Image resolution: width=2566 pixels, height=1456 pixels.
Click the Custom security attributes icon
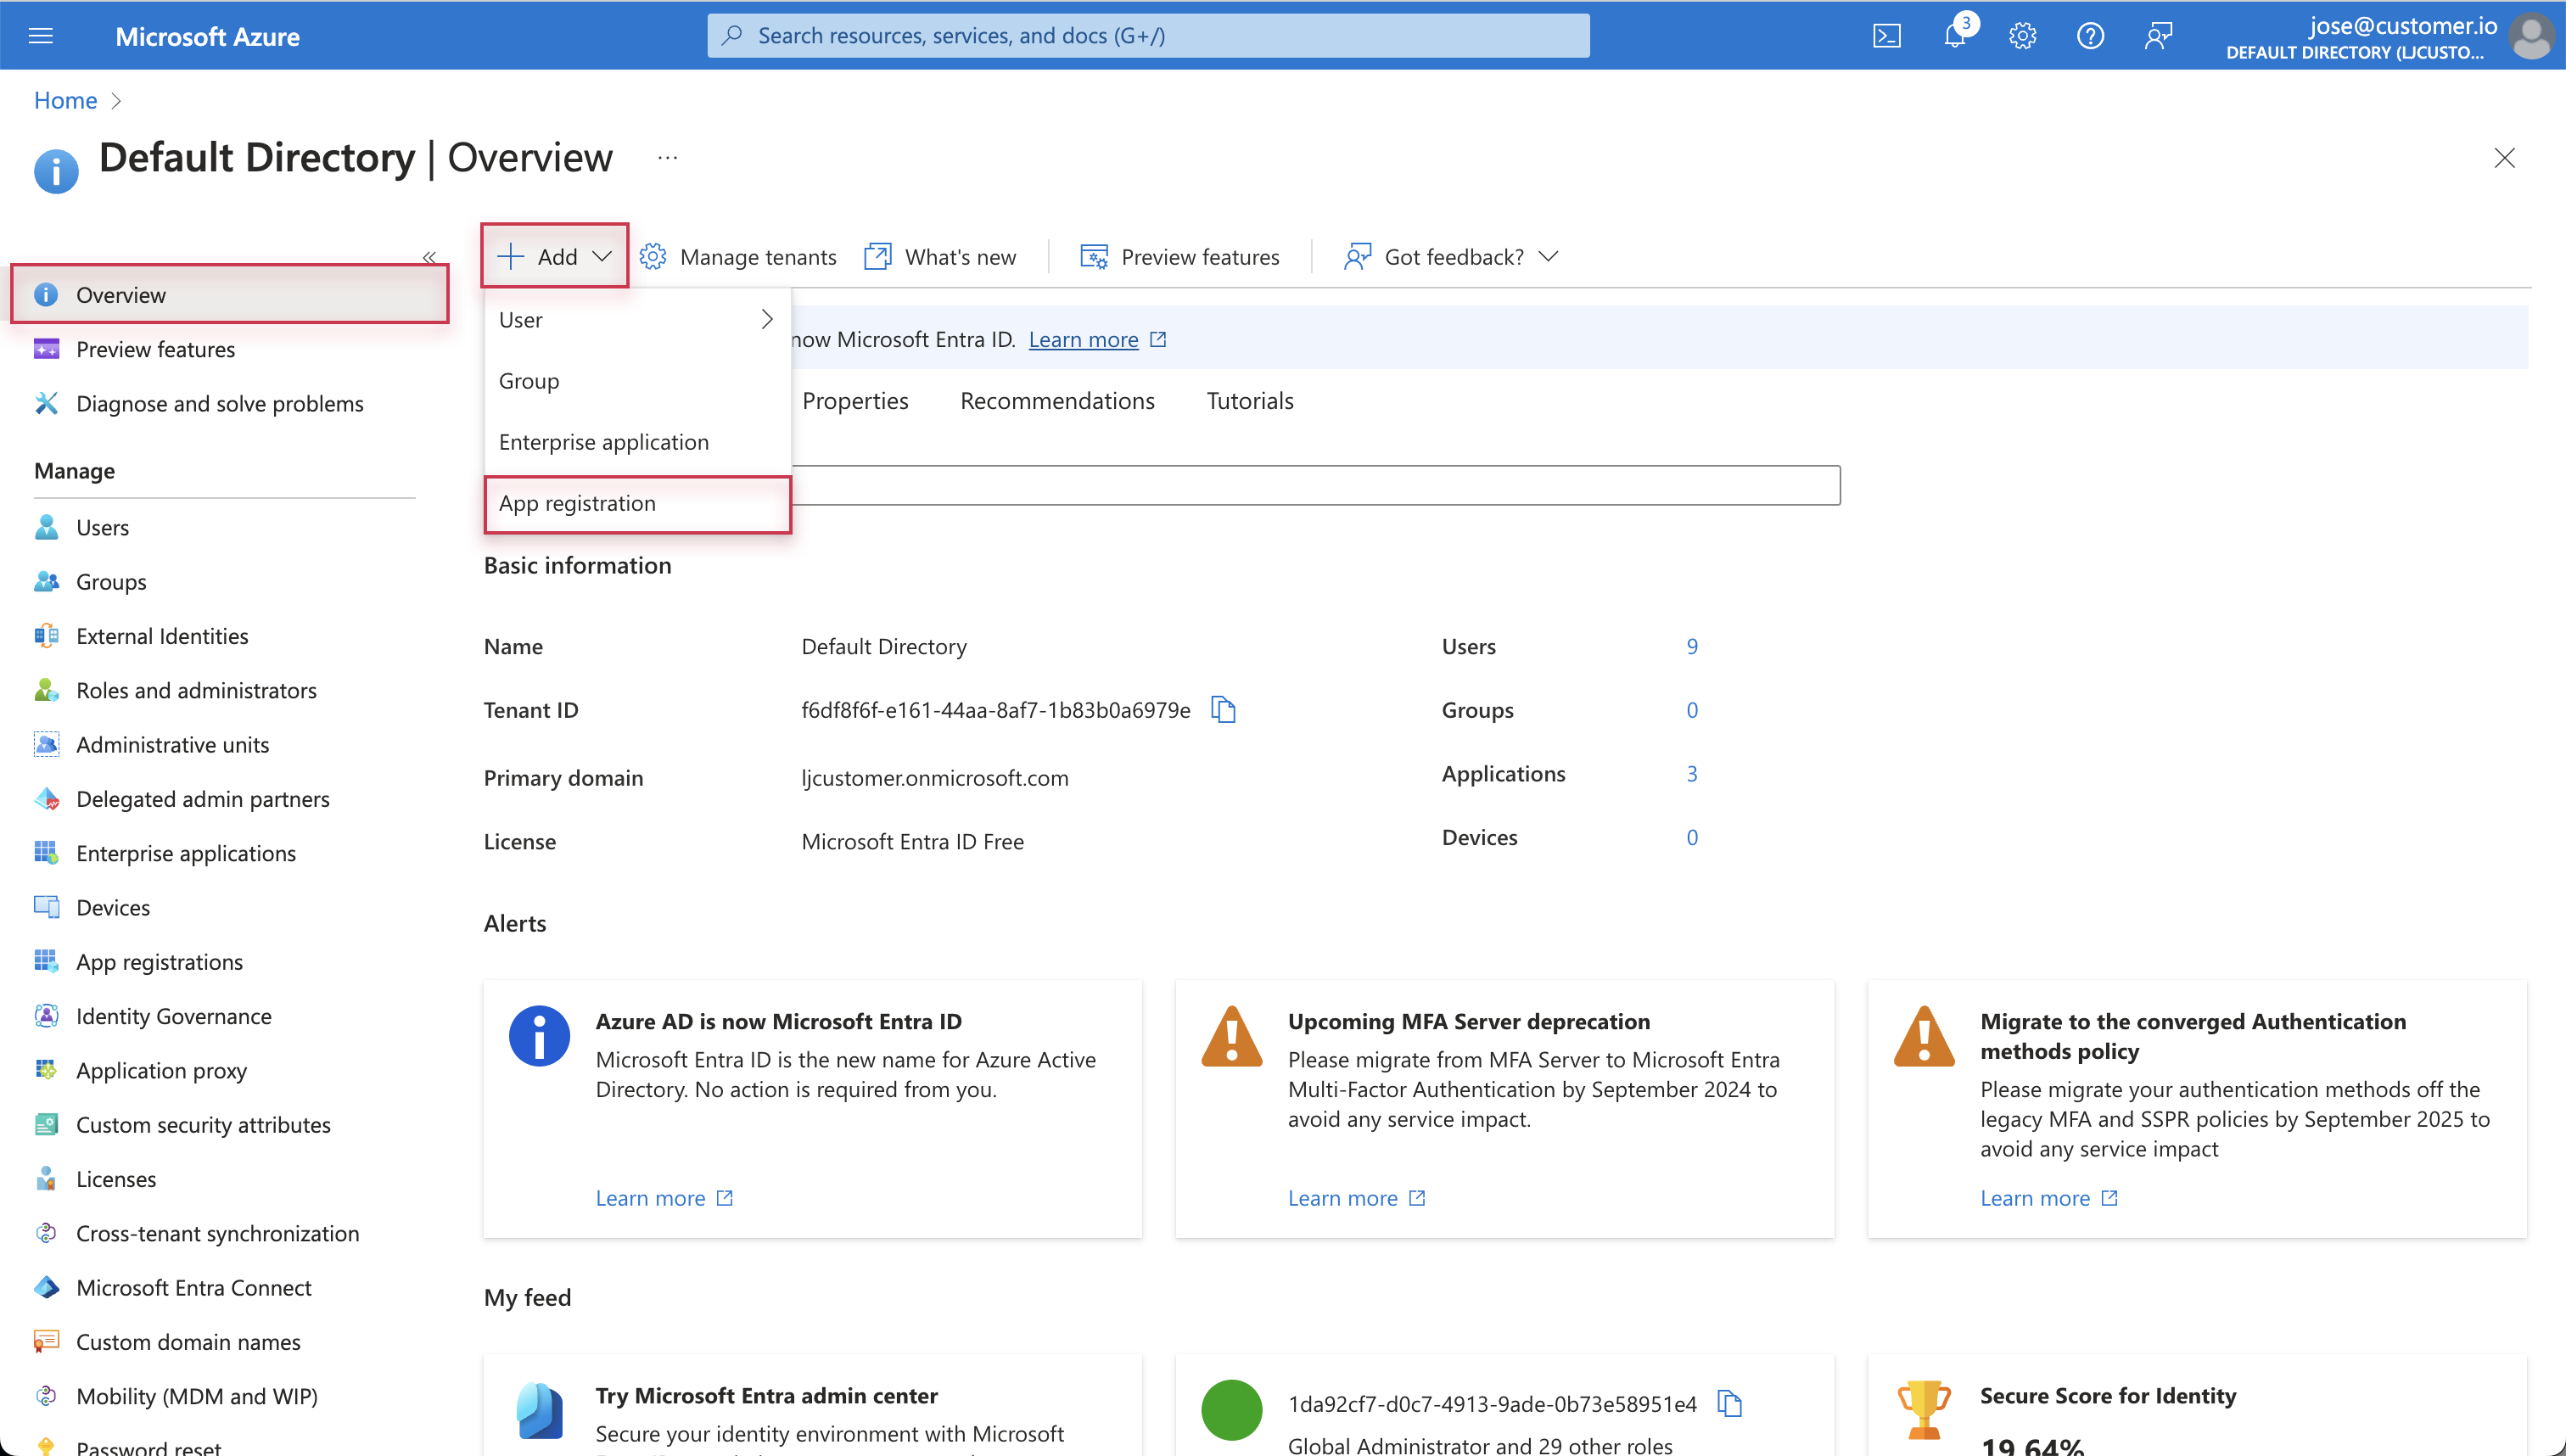click(x=46, y=1124)
